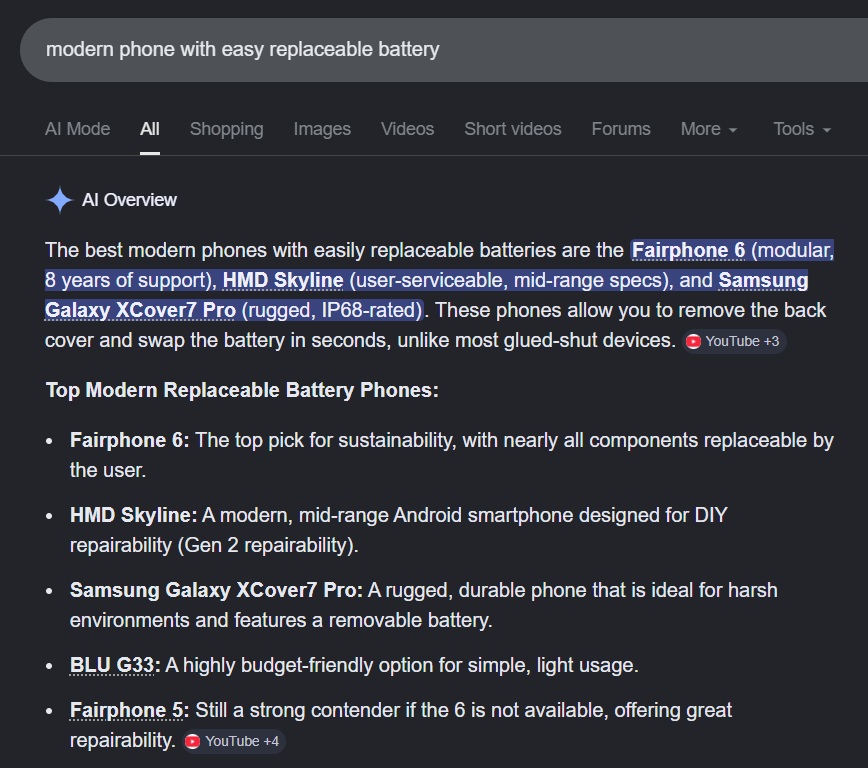868x768 pixels.
Task: Click the AI Overview heading label
Action: click(129, 200)
